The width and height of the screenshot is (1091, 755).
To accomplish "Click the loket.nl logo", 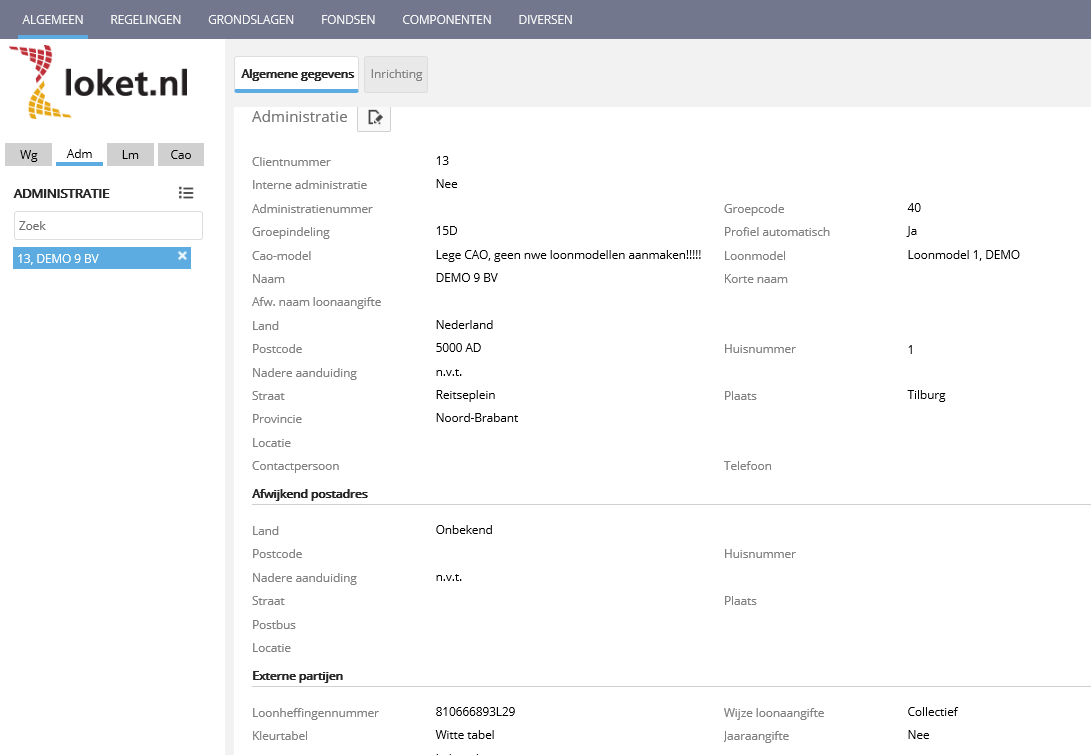I will click(x=100, y=83).
